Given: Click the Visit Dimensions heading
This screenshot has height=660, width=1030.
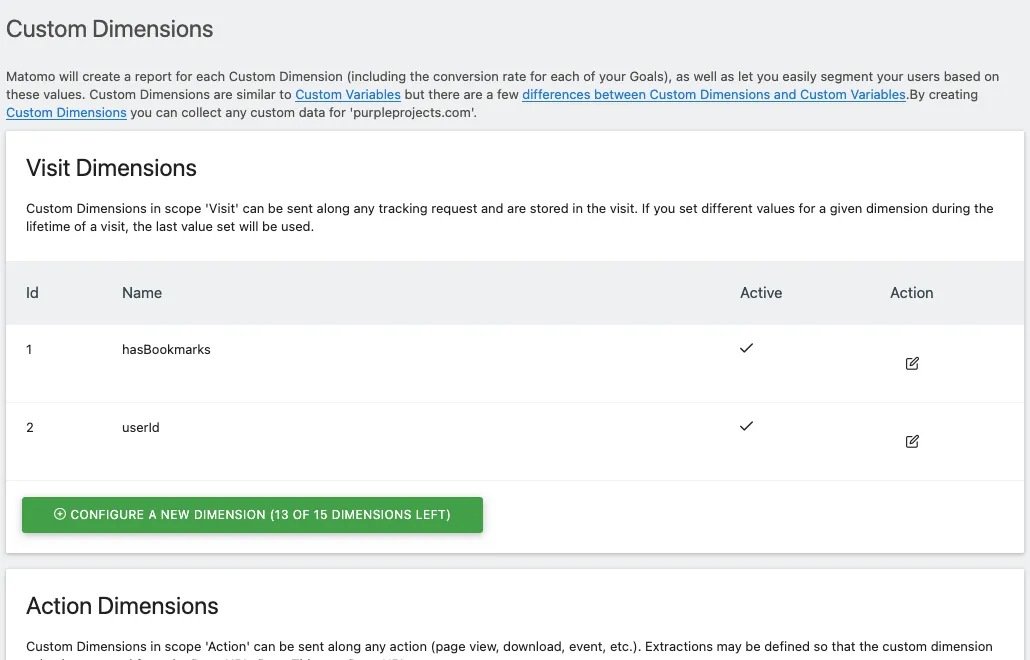Looking at the screenshot, I should [x=111, y=168].
